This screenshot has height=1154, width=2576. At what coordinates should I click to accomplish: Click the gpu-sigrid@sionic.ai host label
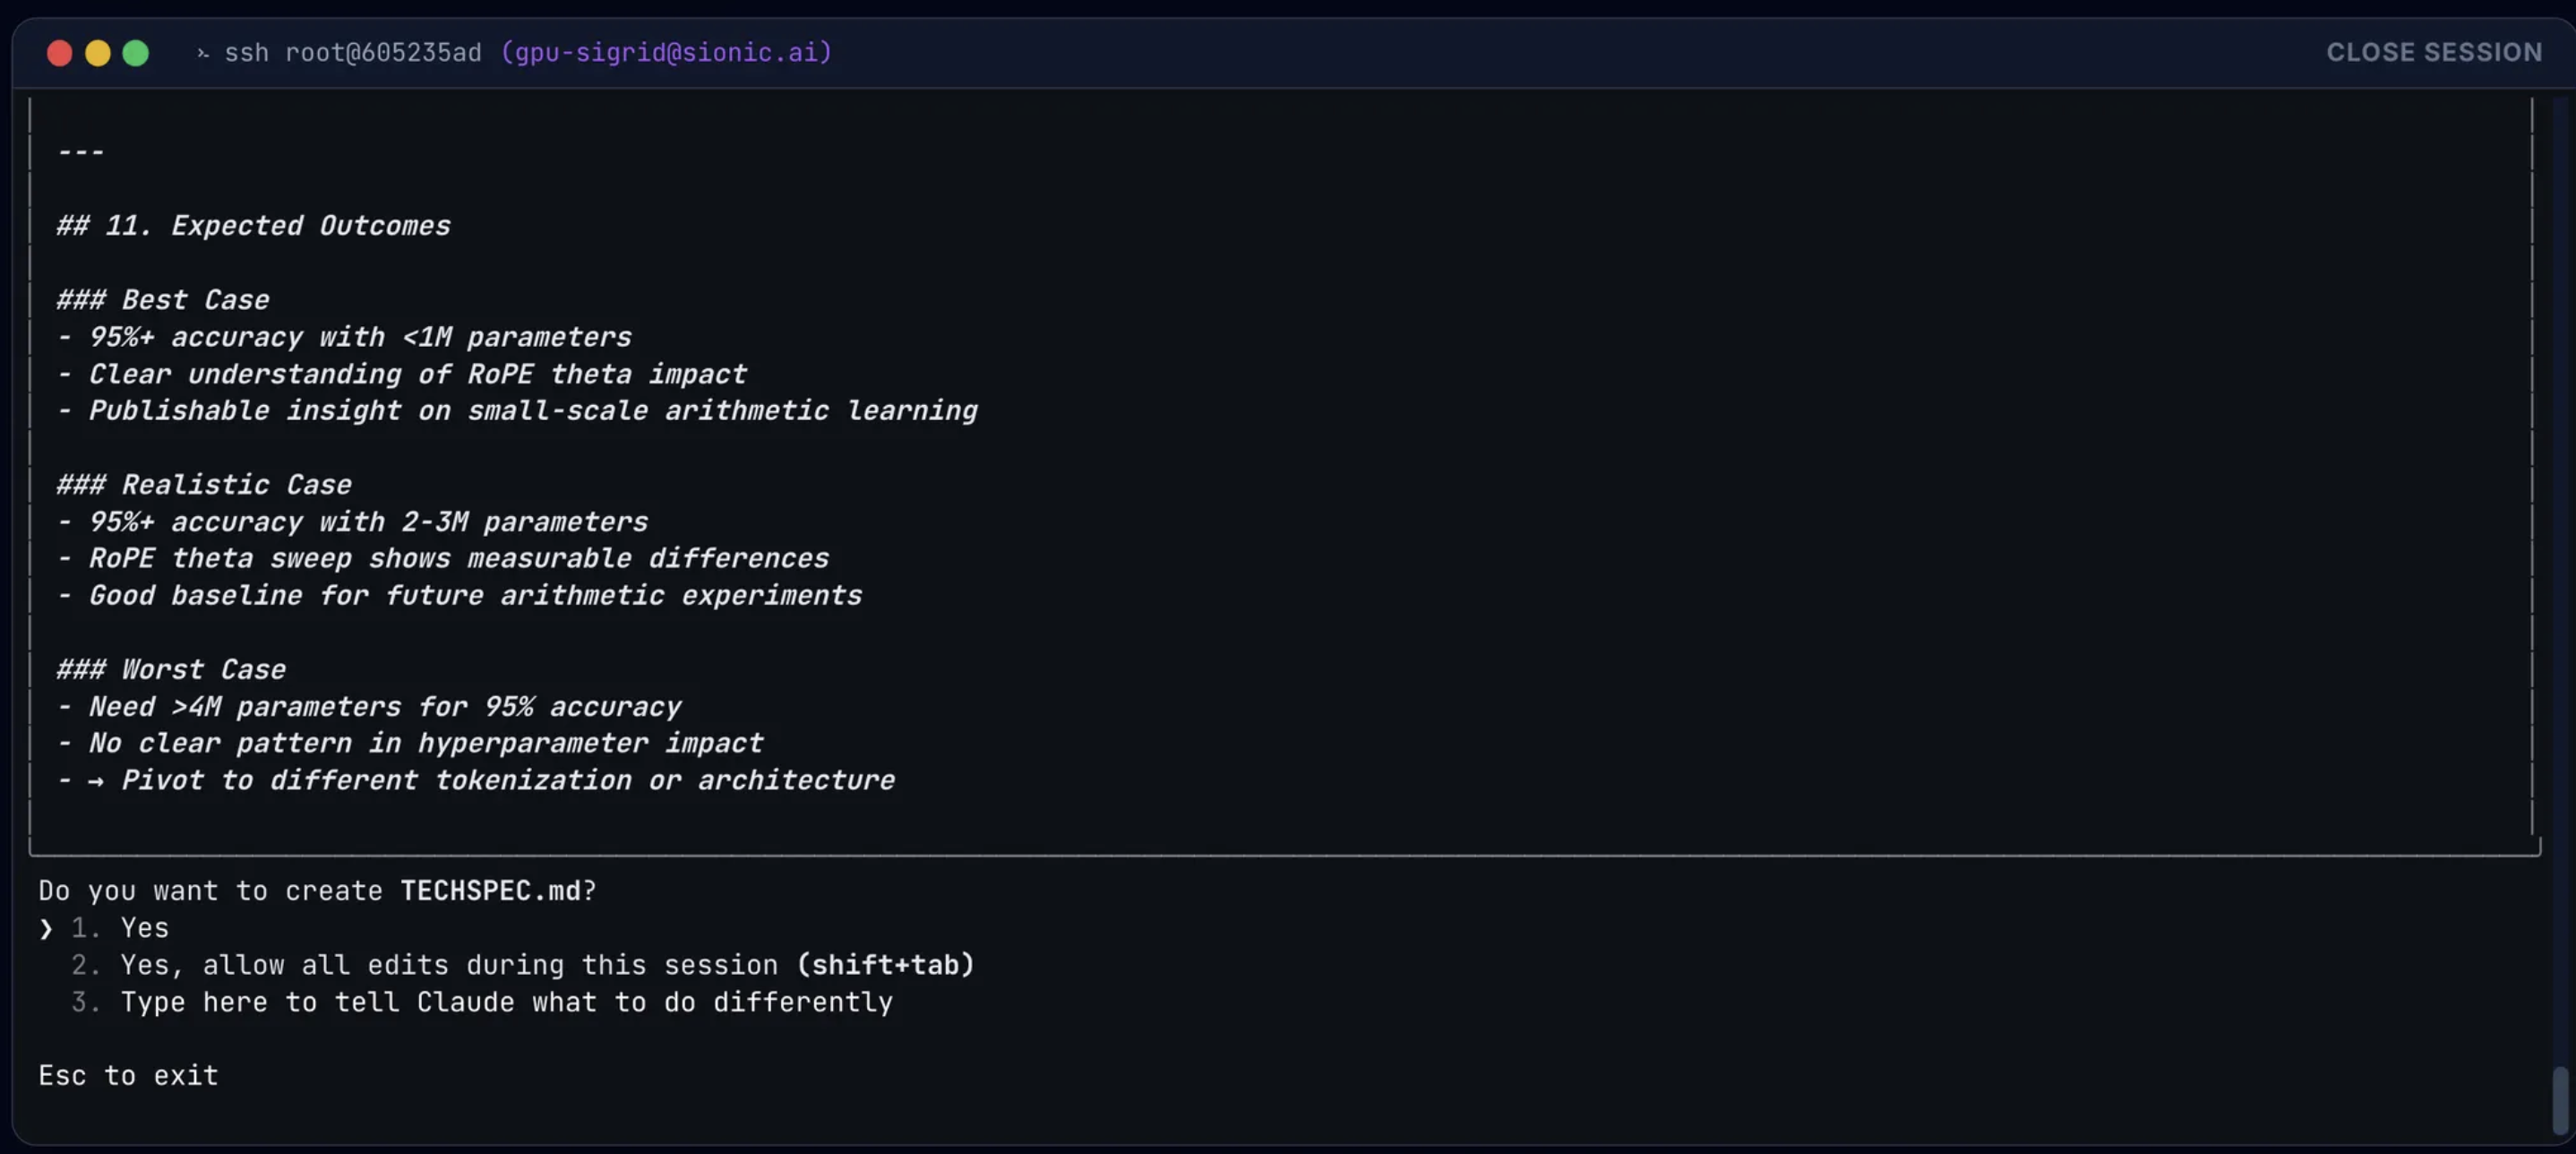point(666,53)
